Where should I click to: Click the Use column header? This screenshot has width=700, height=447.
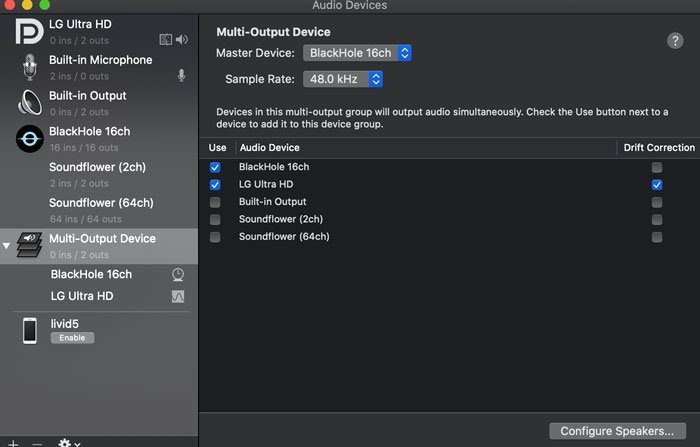(x=217, y=148)
